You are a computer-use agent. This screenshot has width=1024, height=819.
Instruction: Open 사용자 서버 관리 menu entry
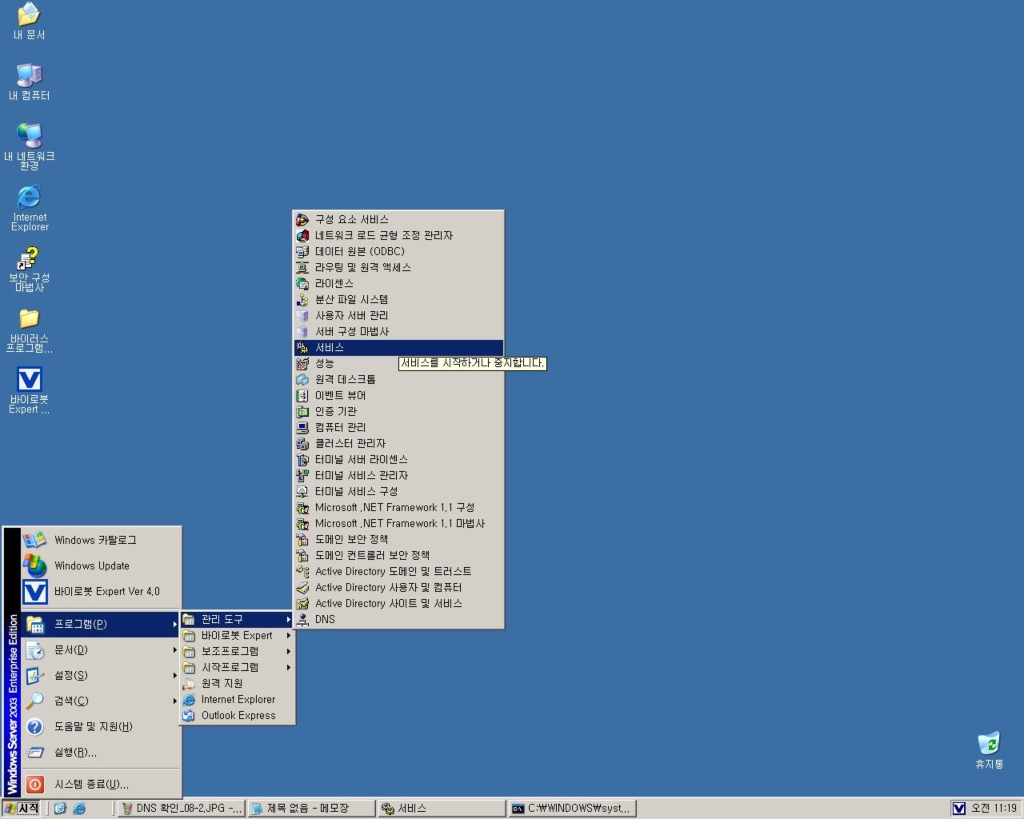tap(398, 315)
